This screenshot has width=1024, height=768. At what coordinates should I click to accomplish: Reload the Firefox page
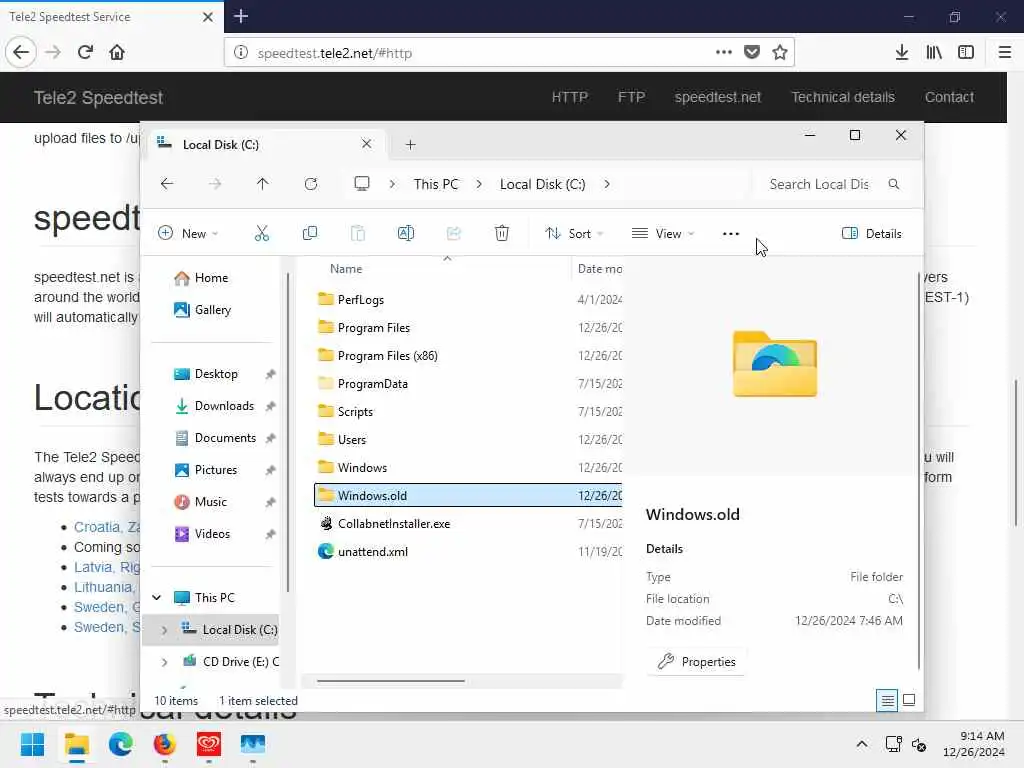[85, 52]
